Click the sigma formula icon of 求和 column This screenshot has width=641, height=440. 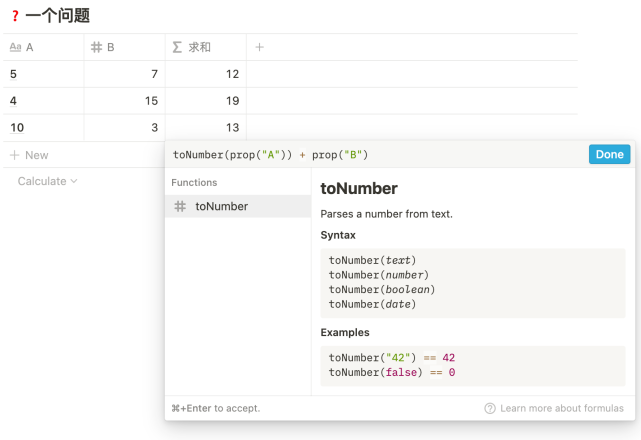[x=177, y=47]
